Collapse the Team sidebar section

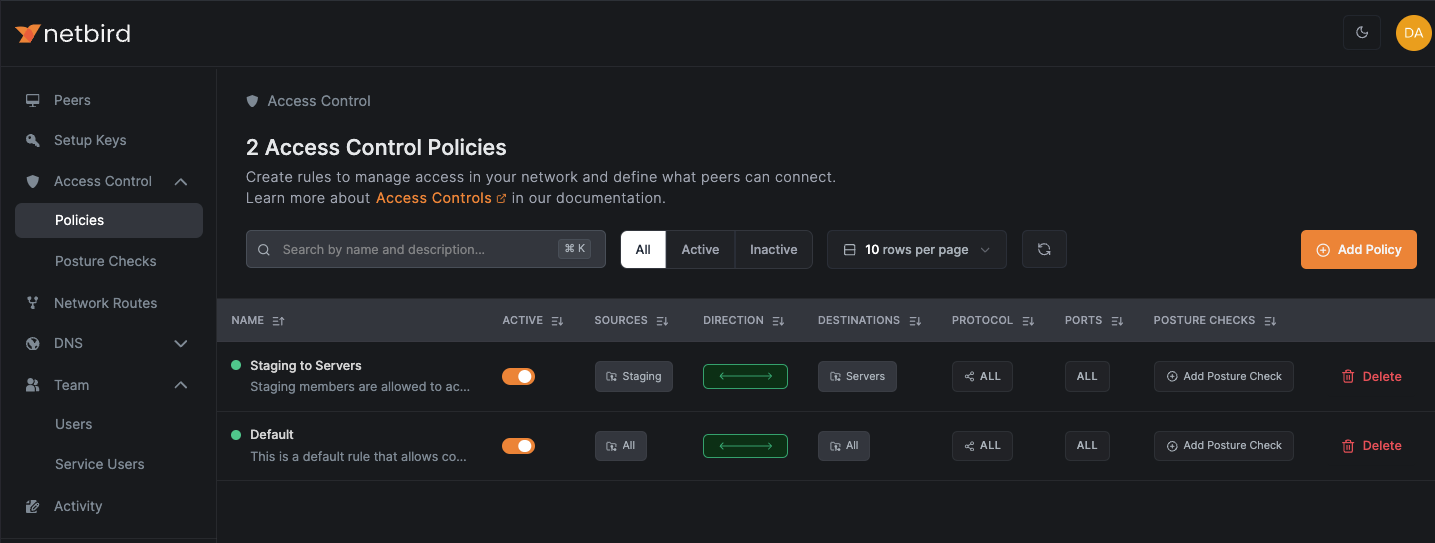click(x=181, y=385)
